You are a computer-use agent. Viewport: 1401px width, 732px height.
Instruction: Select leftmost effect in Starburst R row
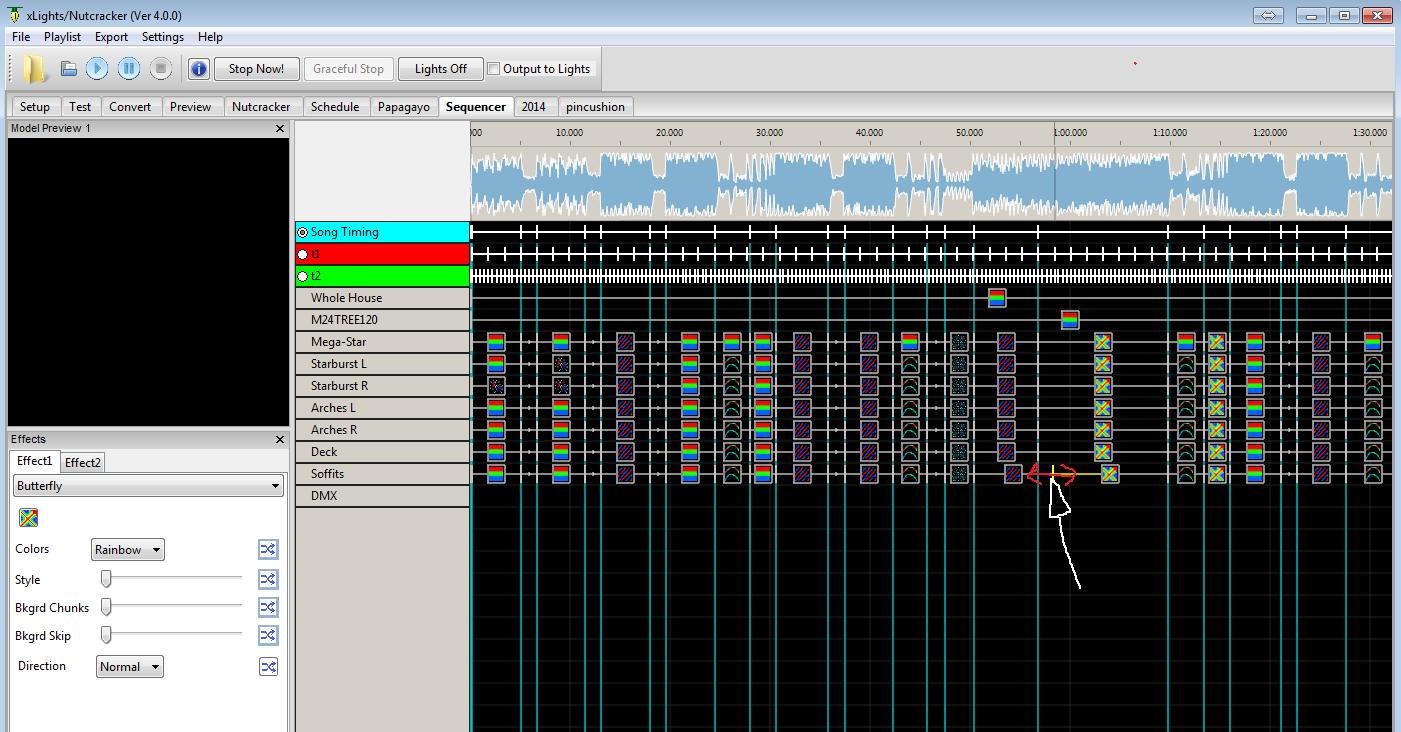click(496, 386)
